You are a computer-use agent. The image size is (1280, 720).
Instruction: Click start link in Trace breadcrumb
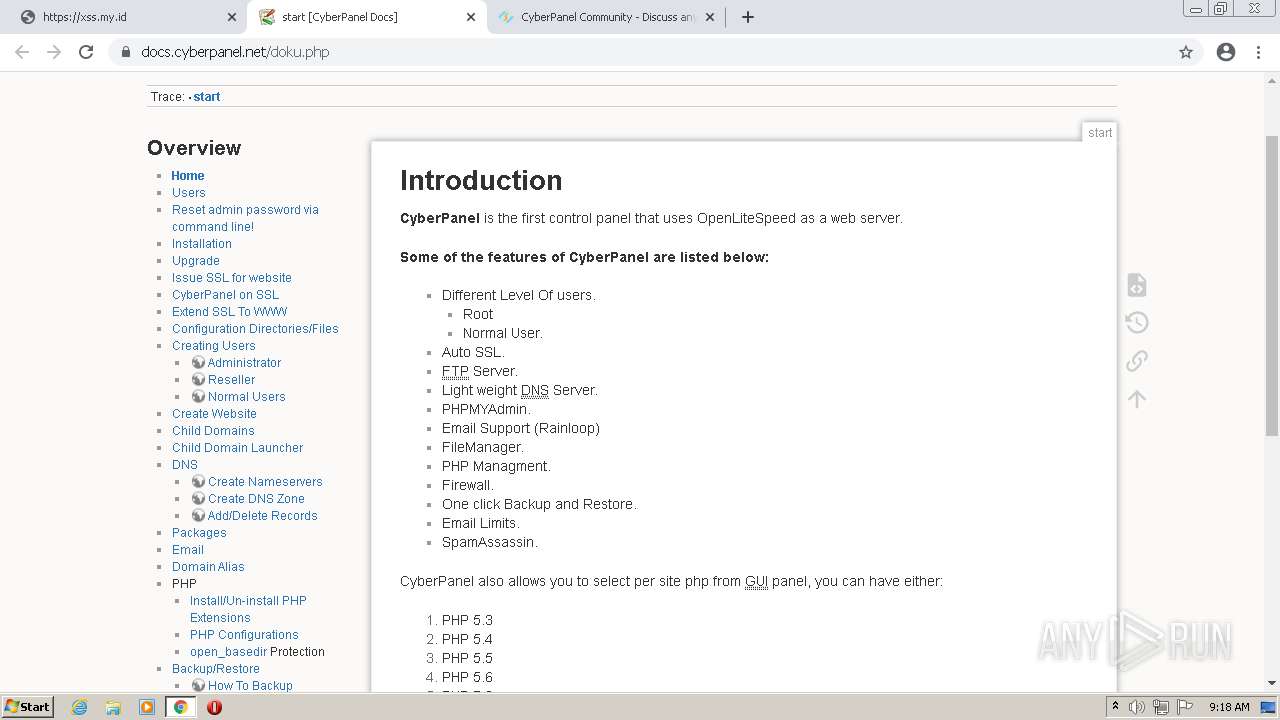(207, 97)
